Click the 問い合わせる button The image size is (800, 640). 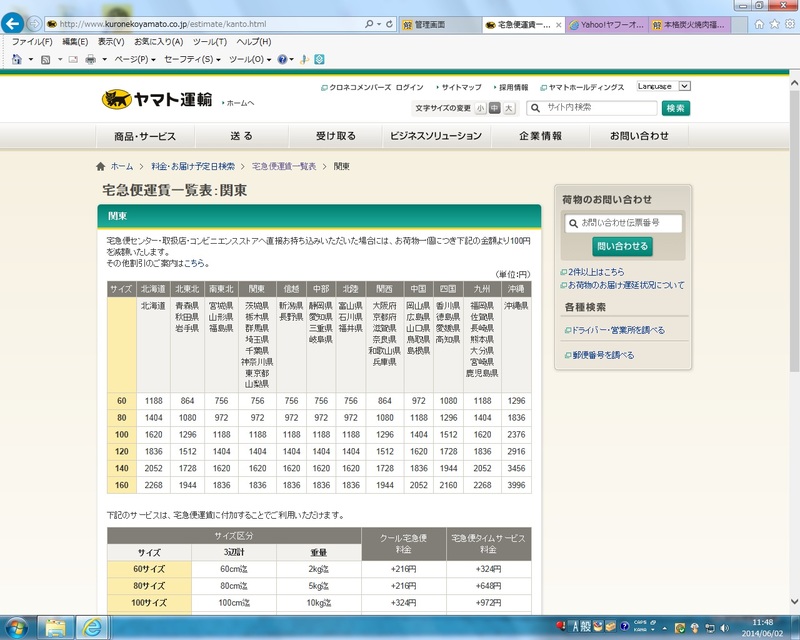(622, 247)
